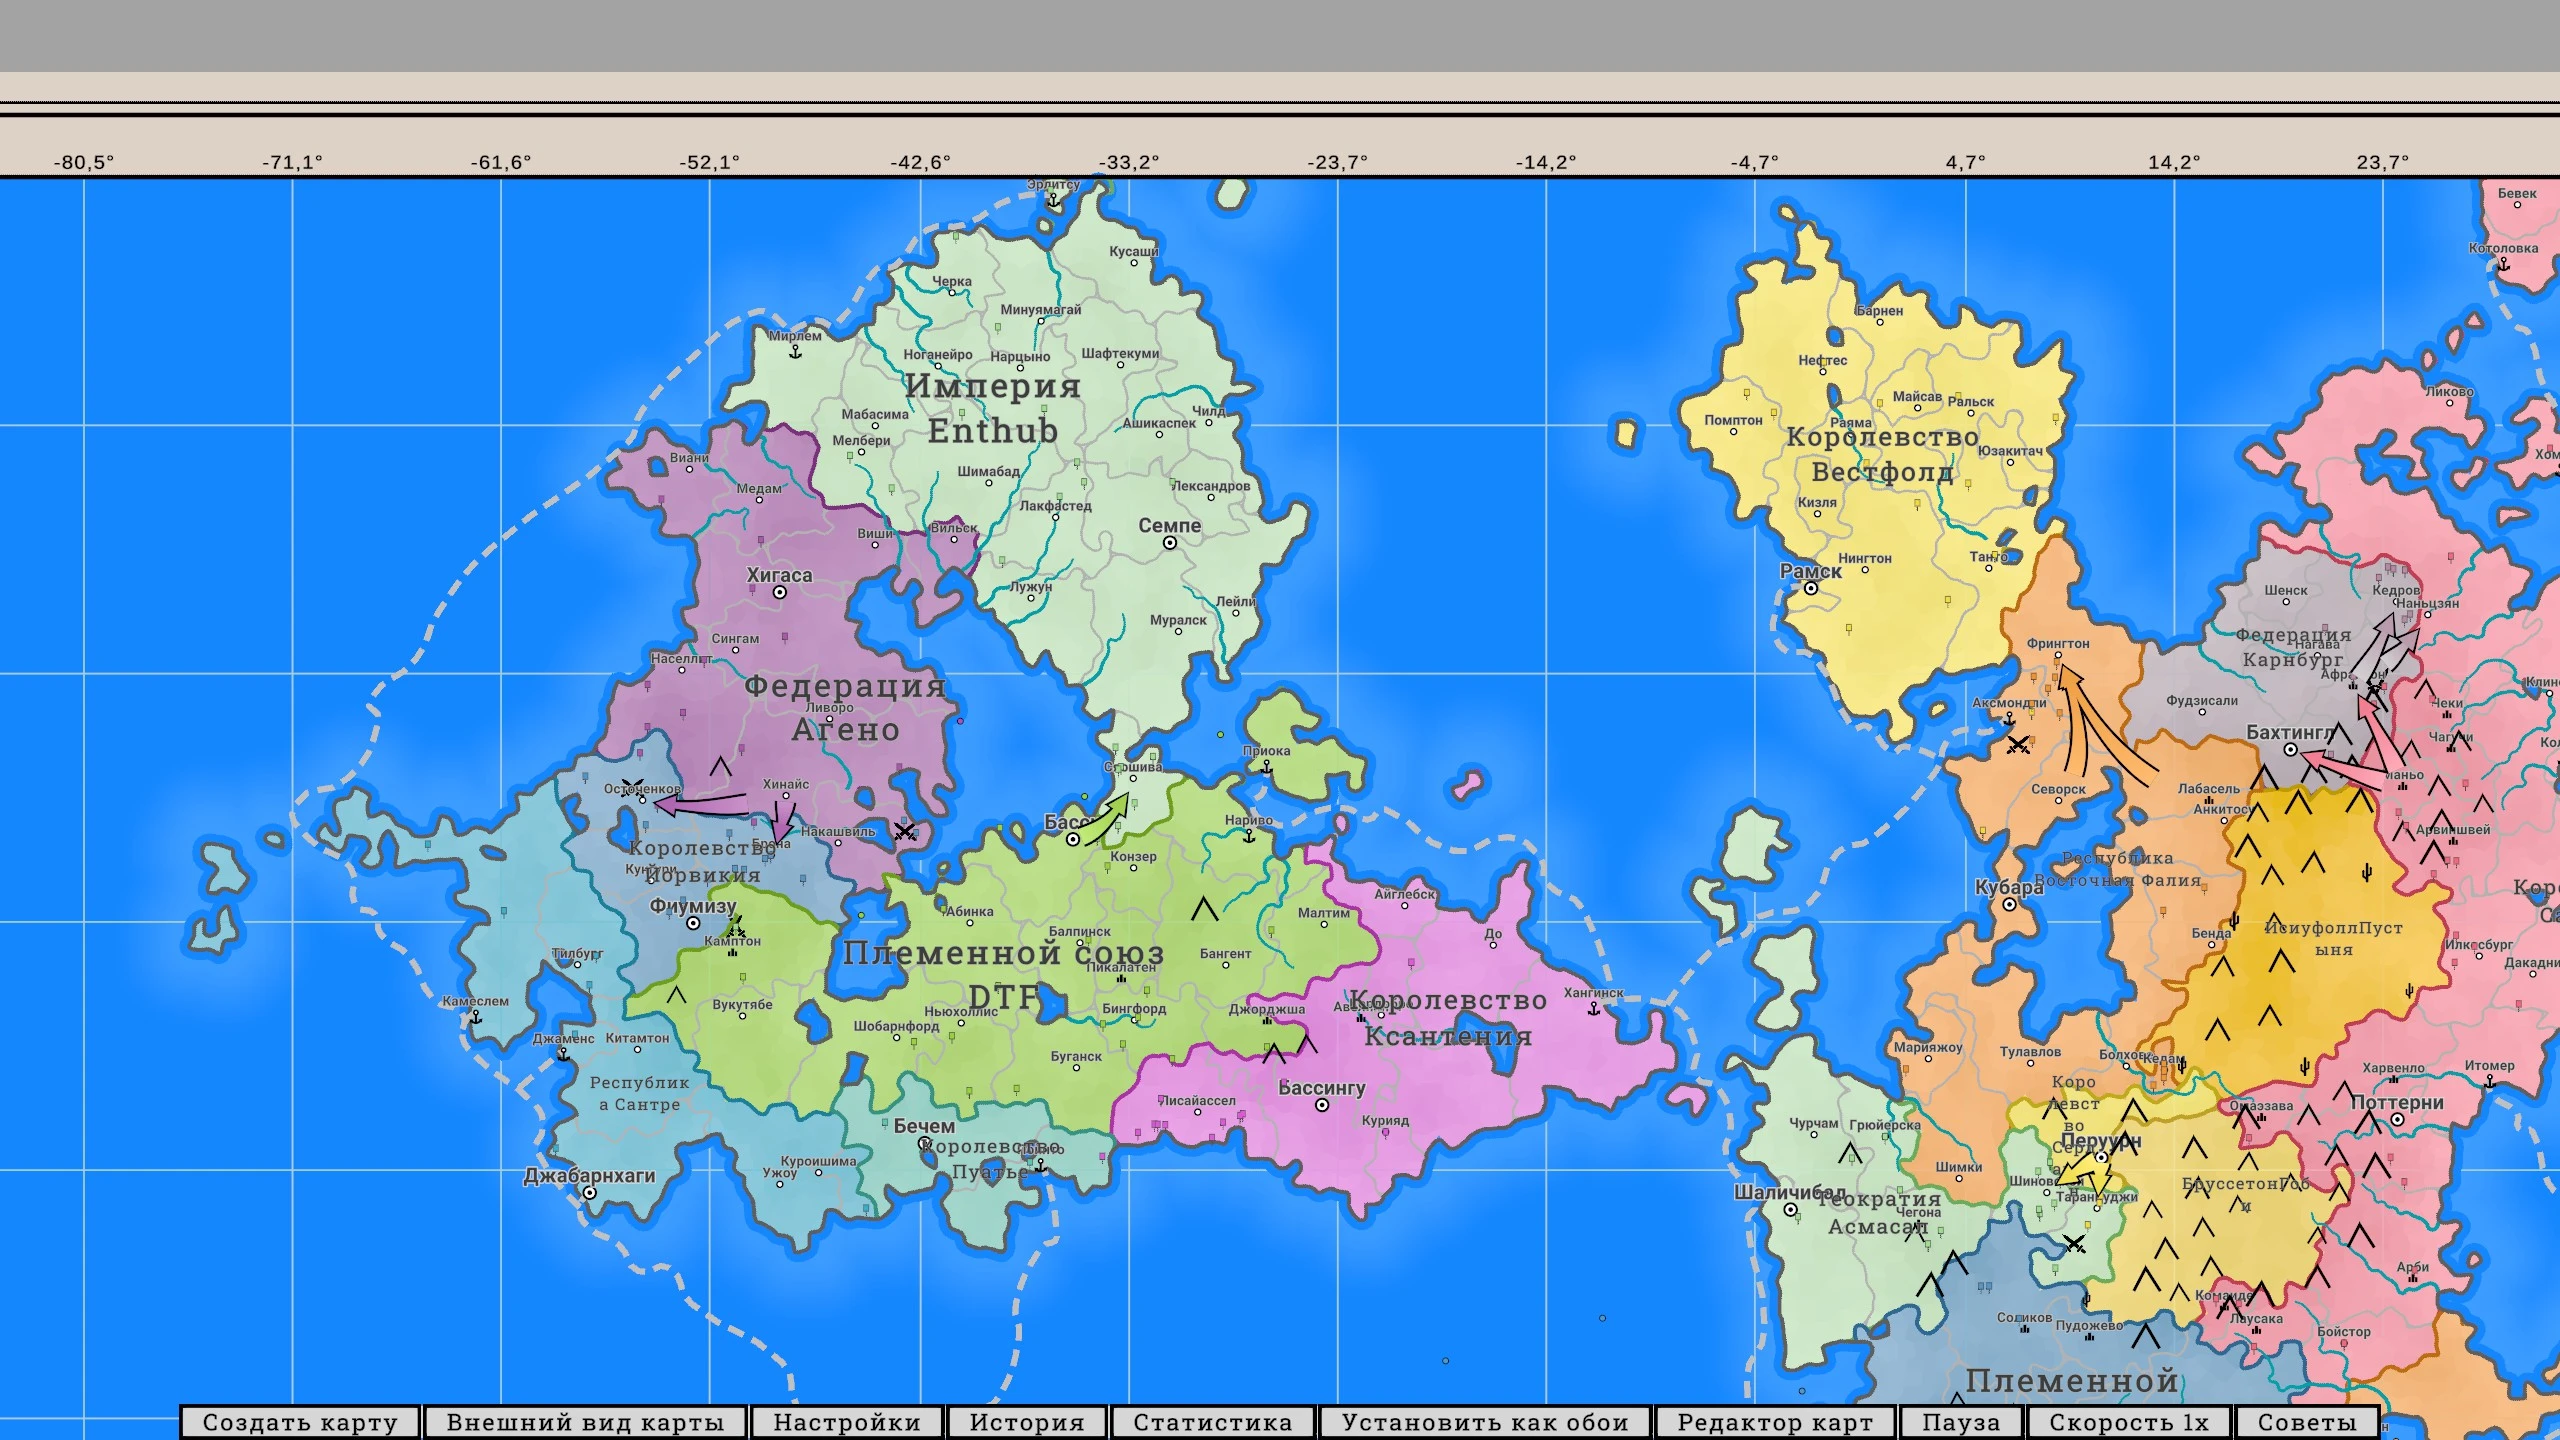Click battle swords icon near Аксмондли
Viewport: 2560px width, 1440px height.
pos(2018,745)
